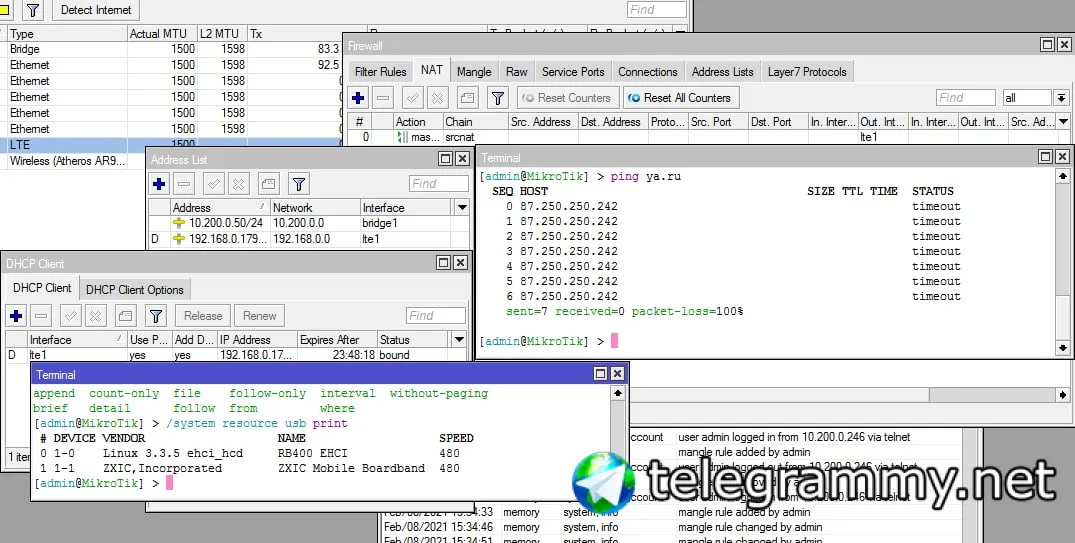Maximize the DHCP Client window
This screenshot has width=1075, height=543.
tap(444, 263)
